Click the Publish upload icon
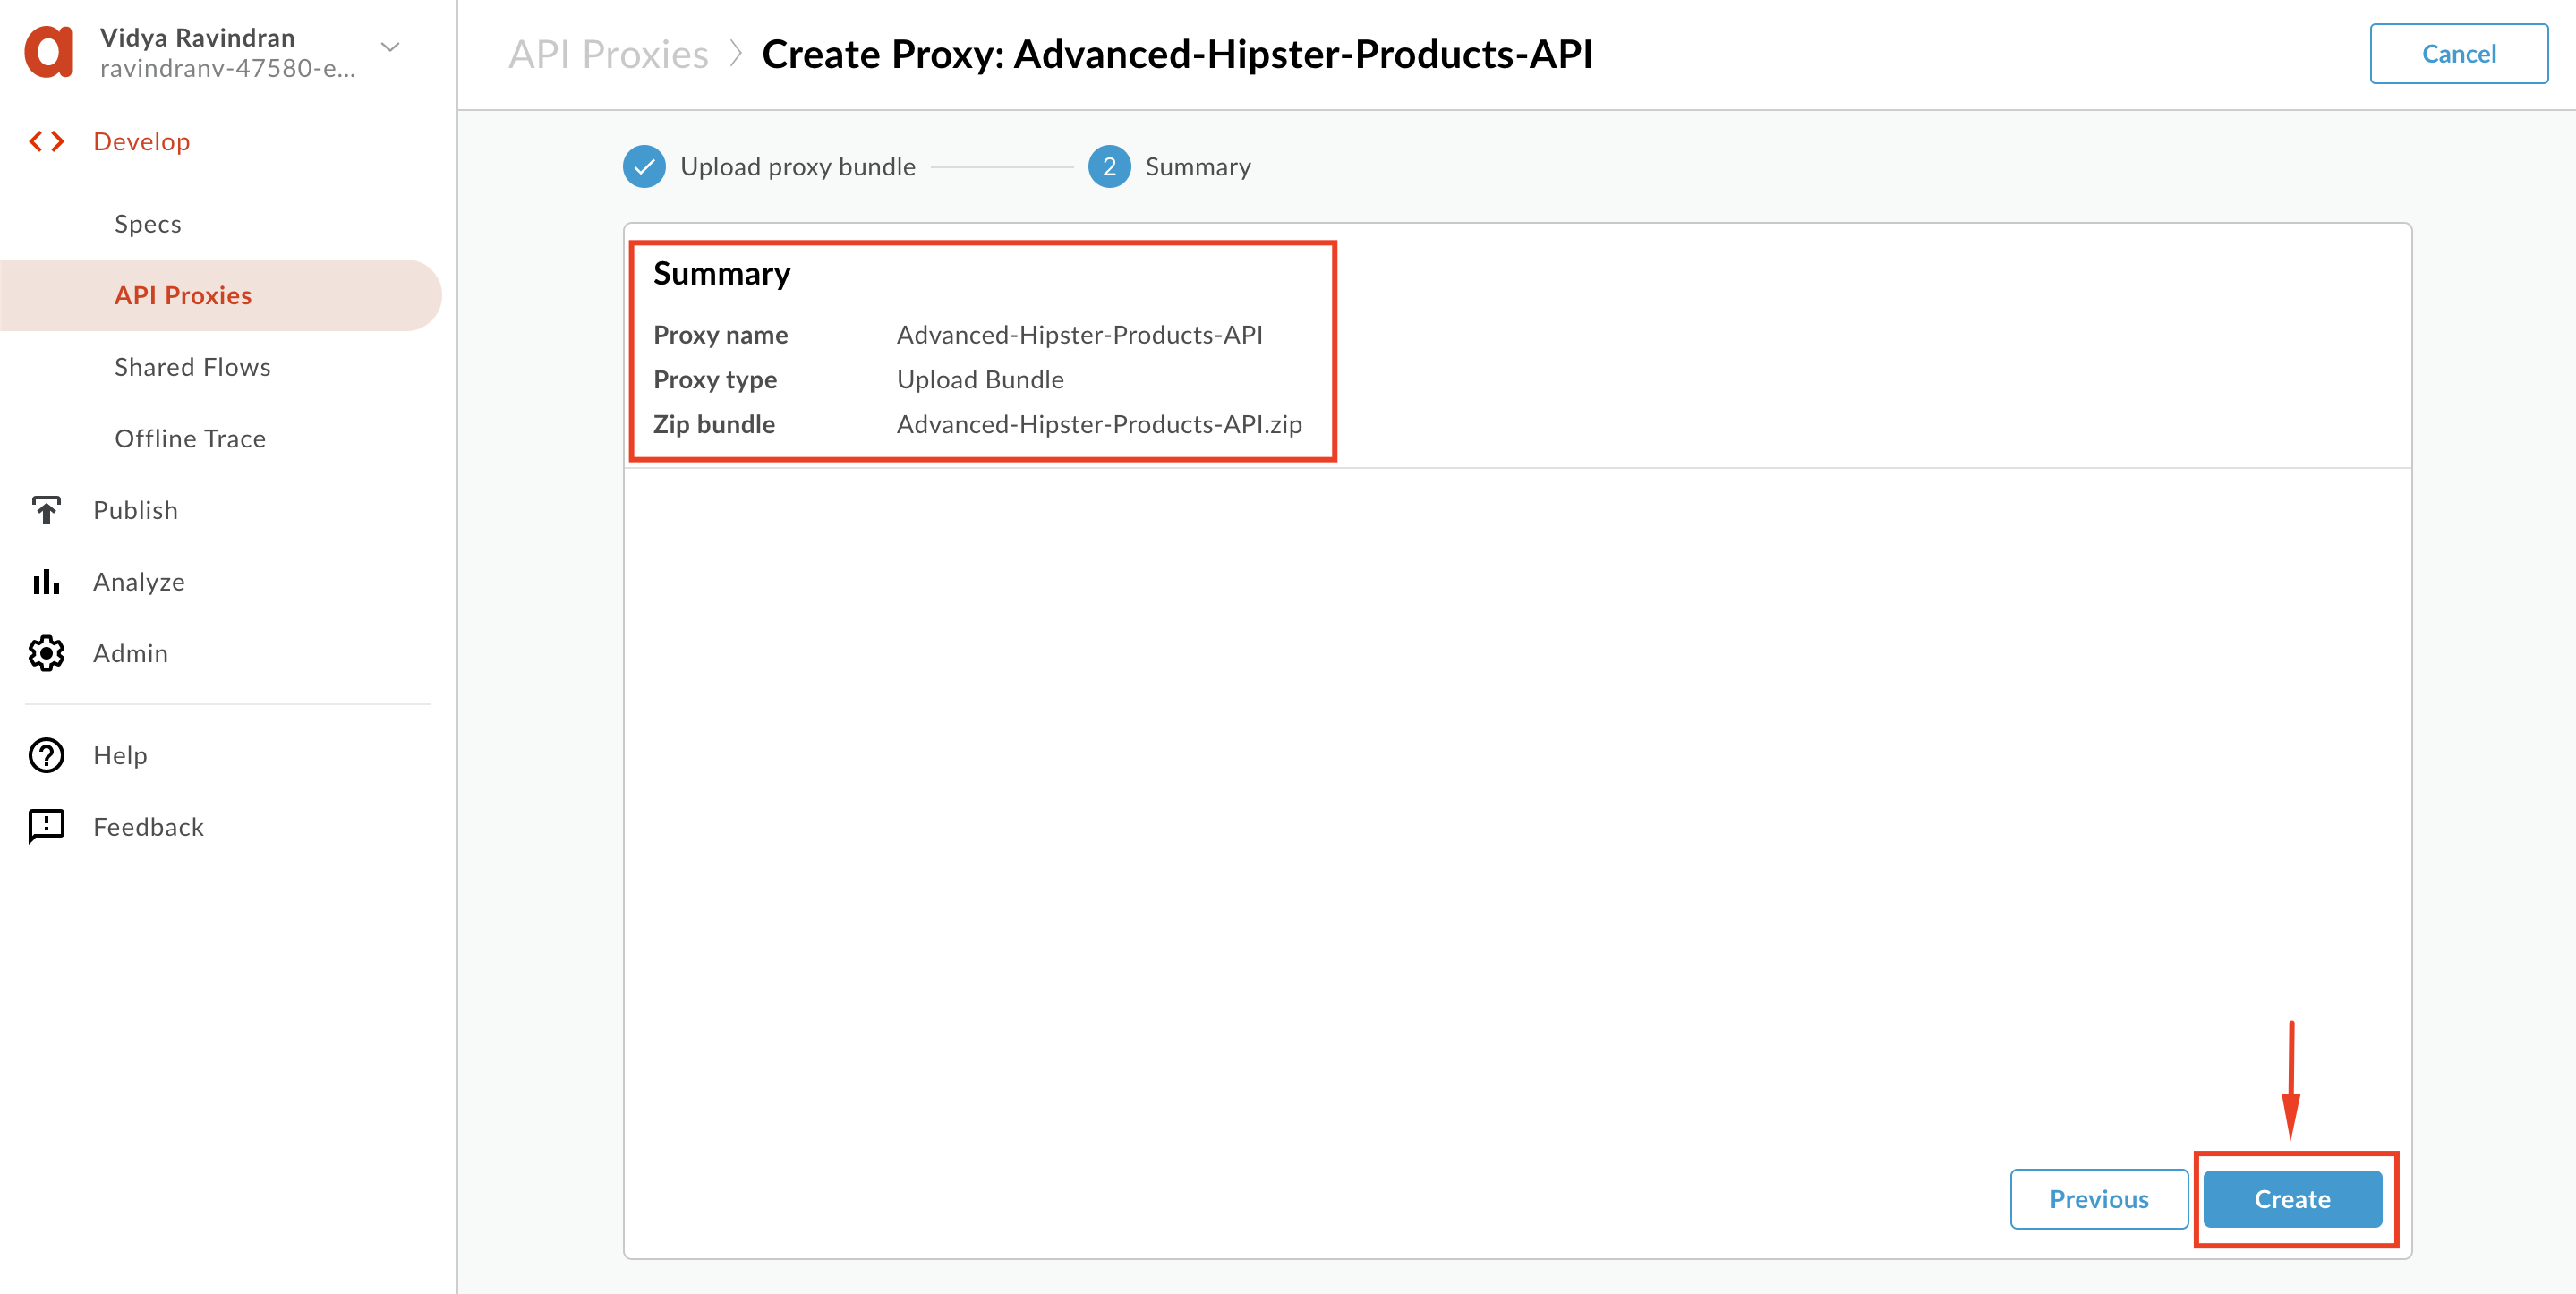Screen dimensions: 2576x1294 46,510
